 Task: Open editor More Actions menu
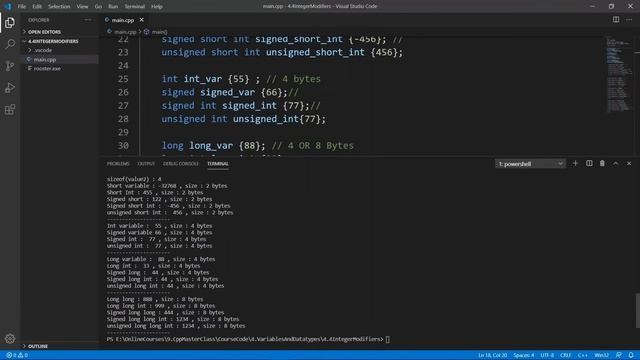(x=629, y=20)
